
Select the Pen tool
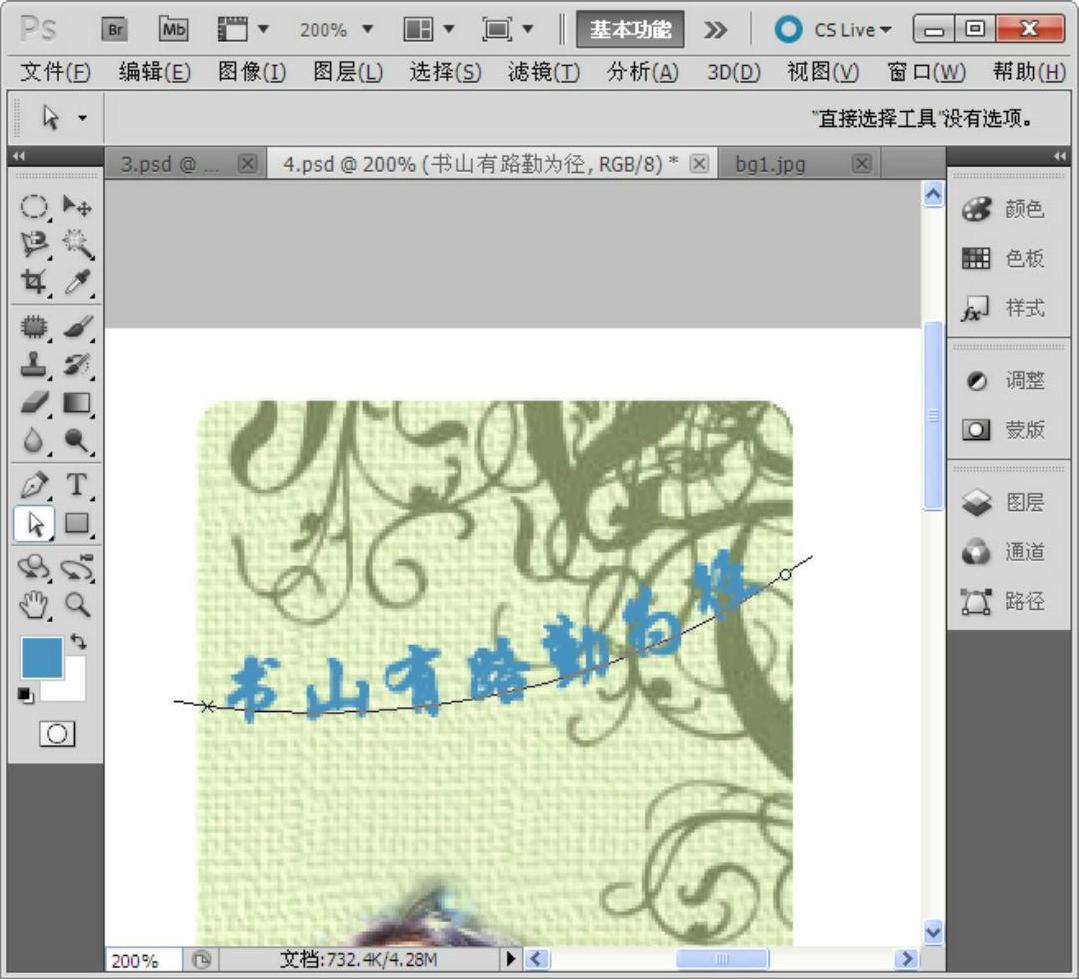coord(34,486)
